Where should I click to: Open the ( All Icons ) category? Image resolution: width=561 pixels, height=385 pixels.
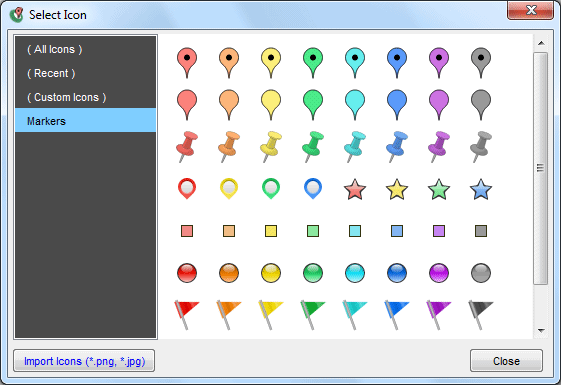coord(54,49)
